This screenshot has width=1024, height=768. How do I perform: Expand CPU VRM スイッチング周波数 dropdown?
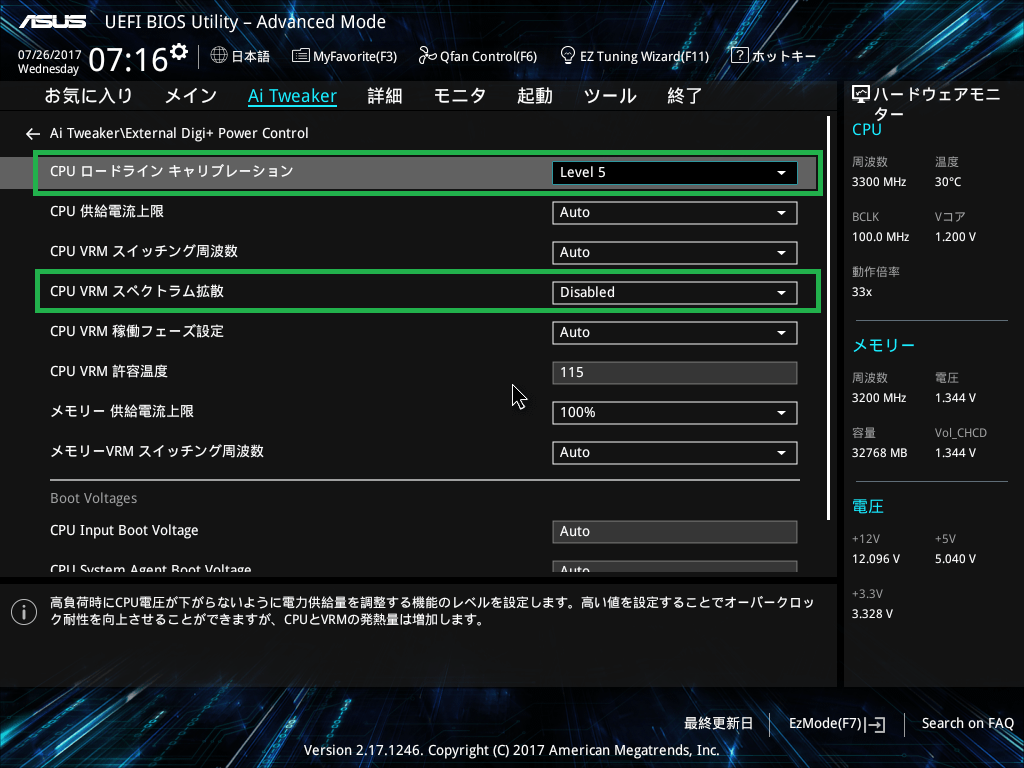[x=675, y=253]
